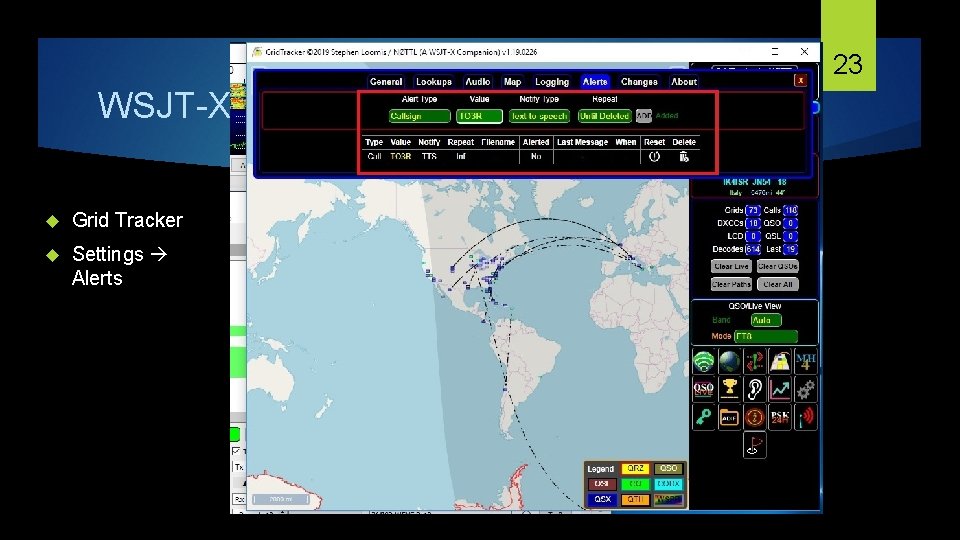Delete the TO3R alert with trash icon
The width and height of the screenshot is (960, 540).
(684, 157)
